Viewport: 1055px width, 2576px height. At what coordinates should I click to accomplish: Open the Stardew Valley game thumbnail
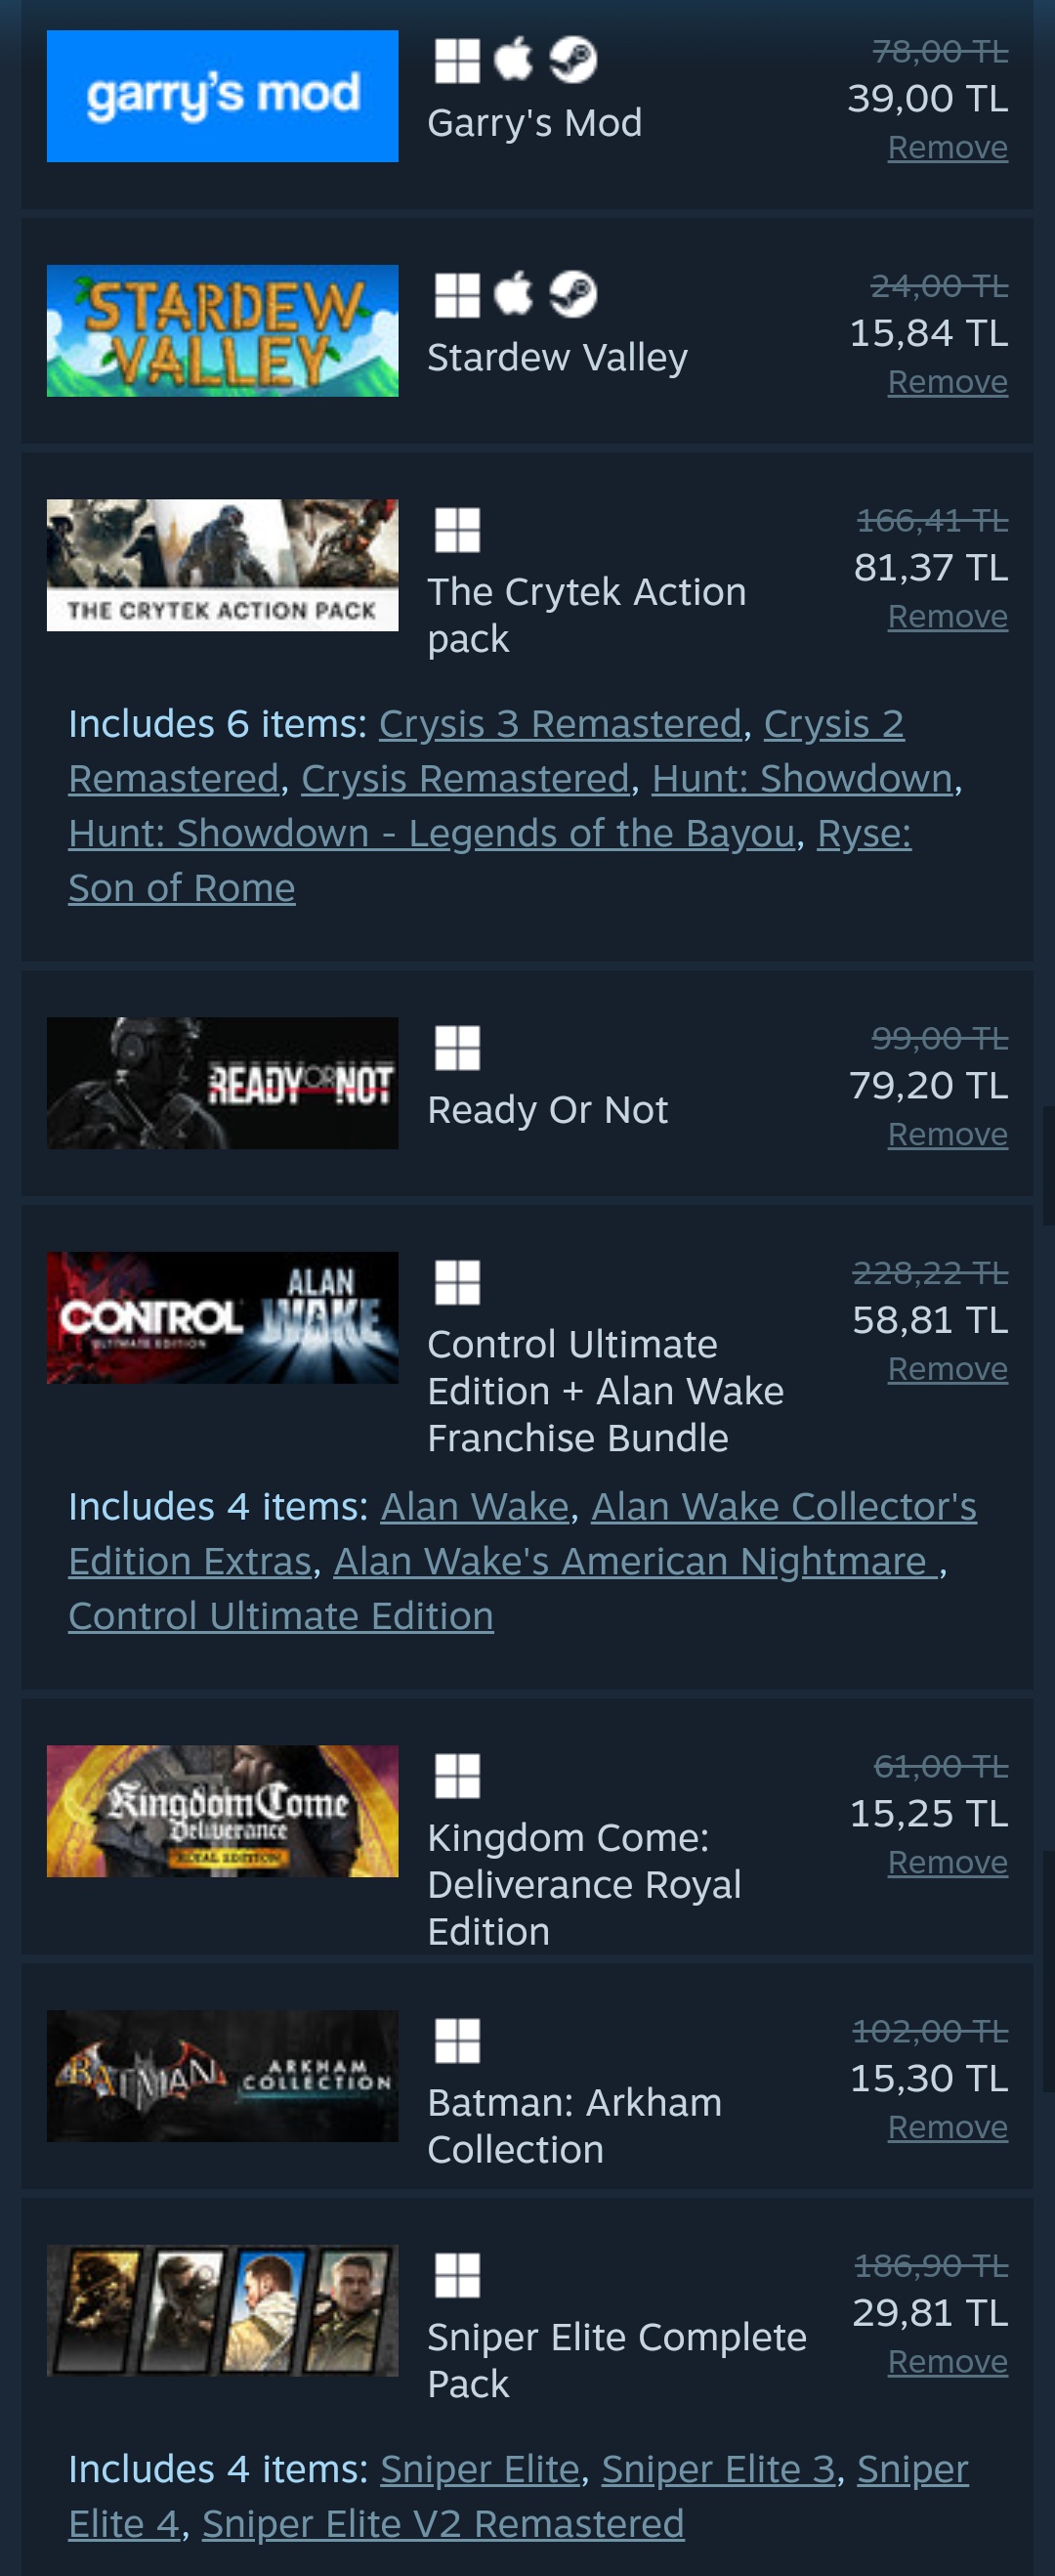click(x=222, y=331)
